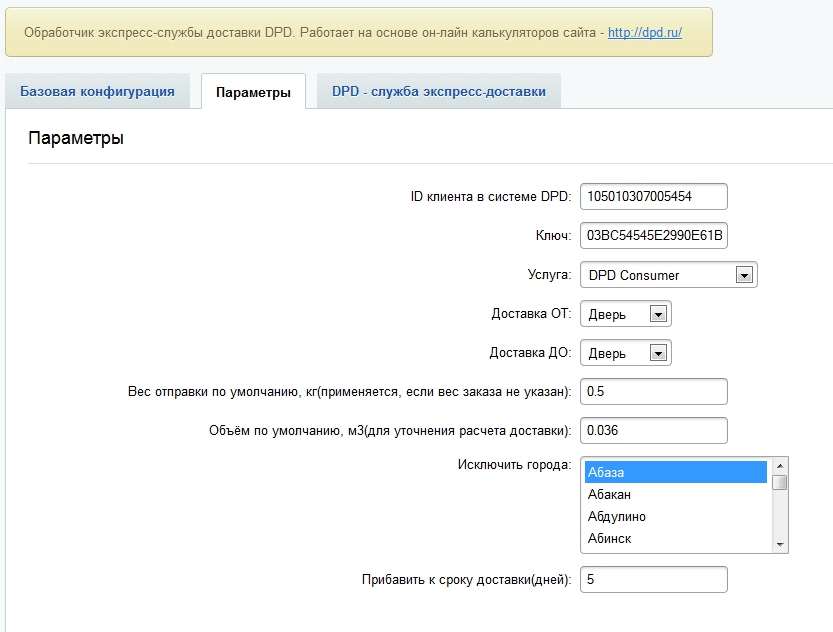Click the default weight field (0.5)

click(653, 391)
